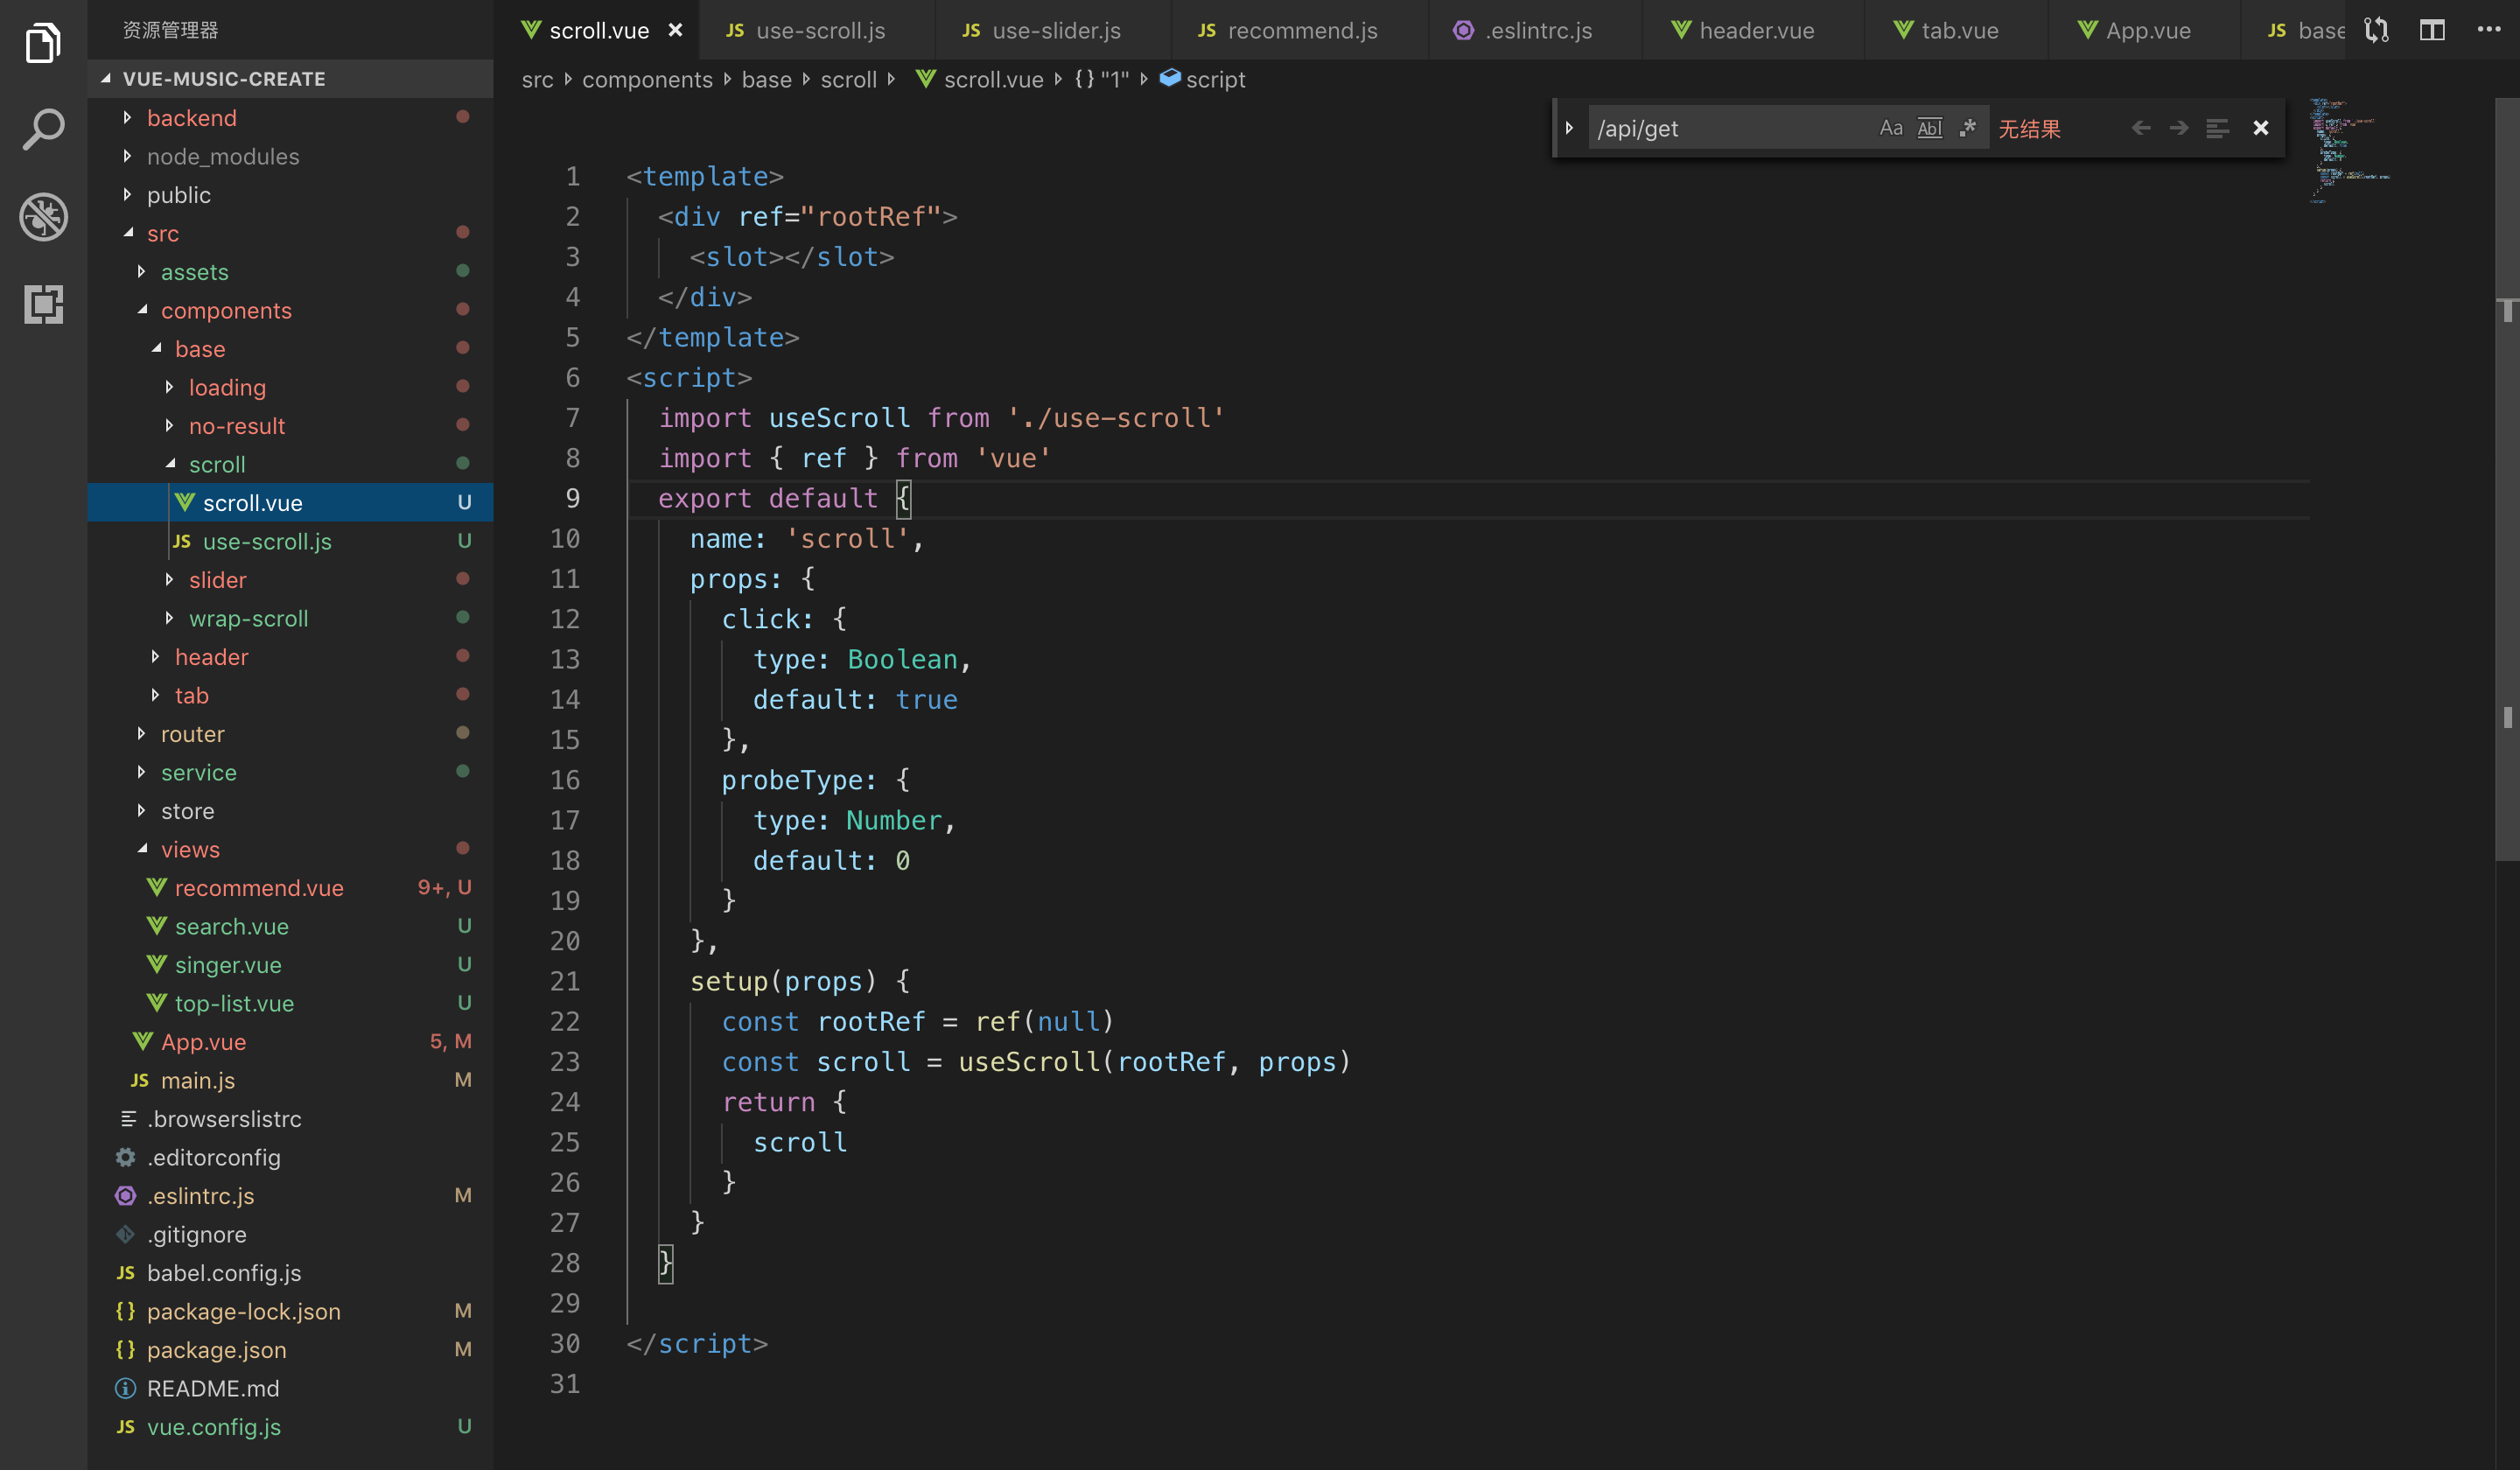This screenshot has height=1470, width=2520.
Task: Open babel.config.js file
Action: (290, 1273)
